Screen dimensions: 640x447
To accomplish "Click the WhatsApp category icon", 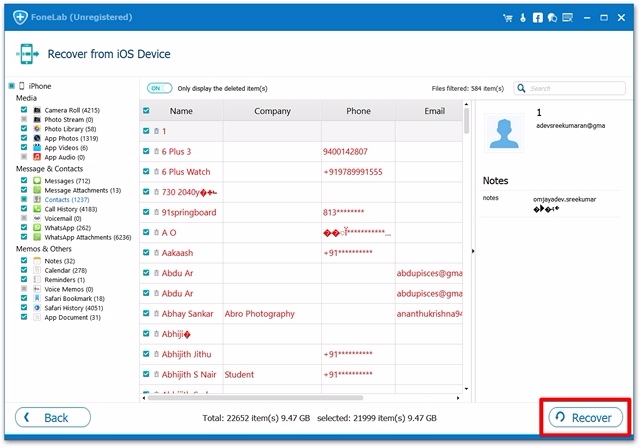I will [37, 227].
